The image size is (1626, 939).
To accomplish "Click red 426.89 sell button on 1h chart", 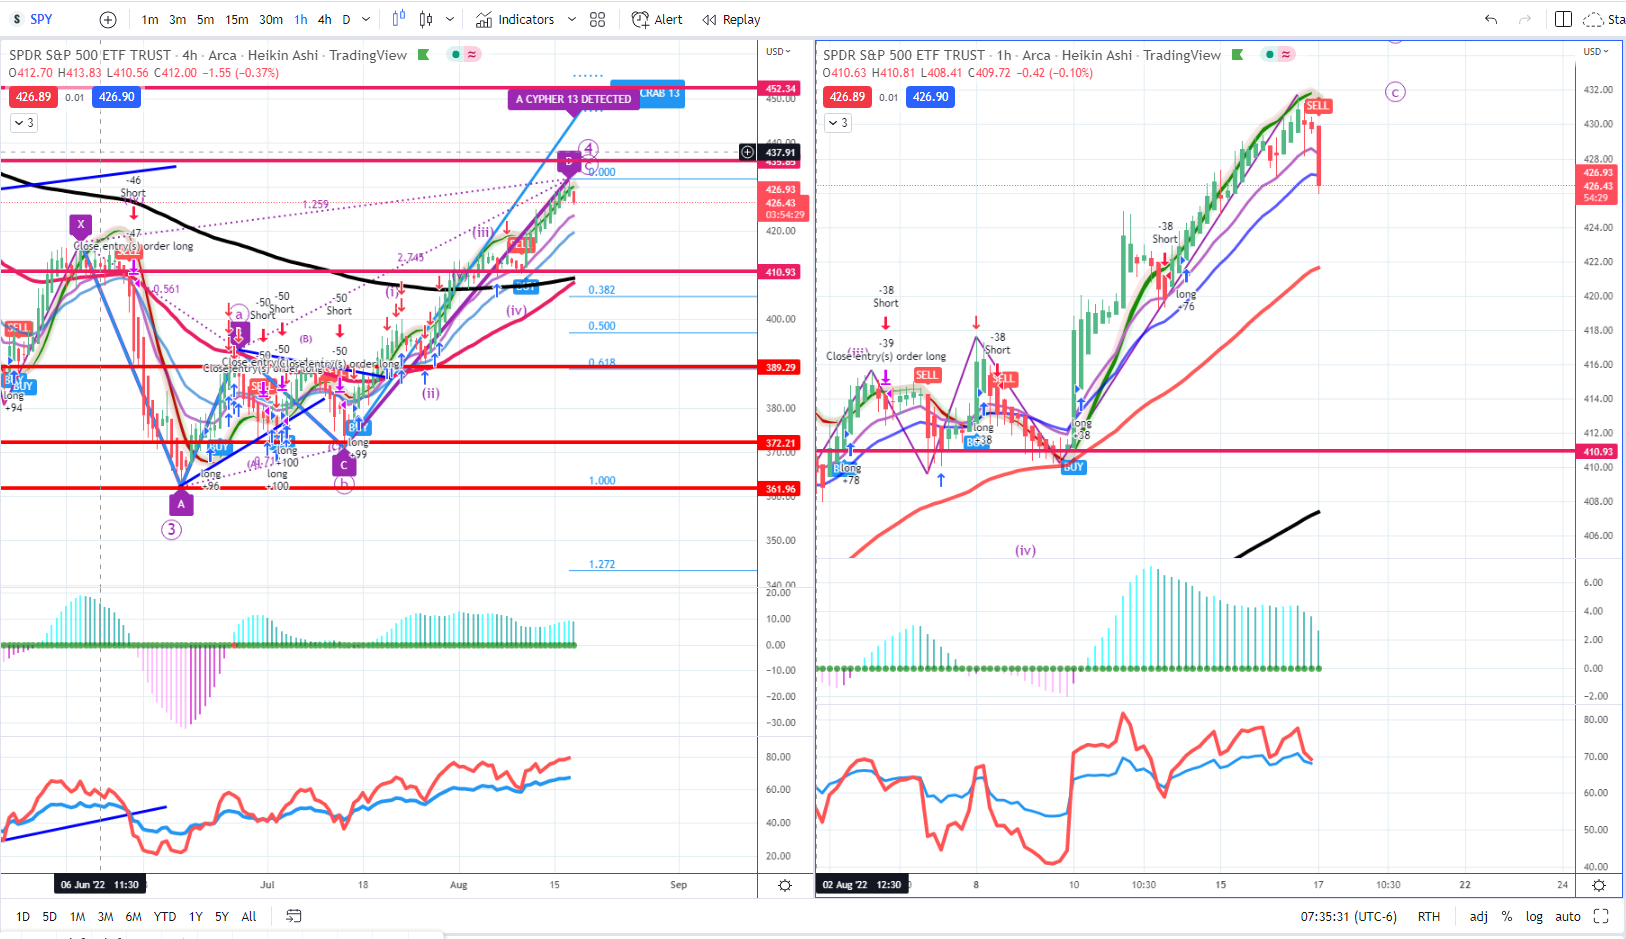I will (x=847, y=97).
